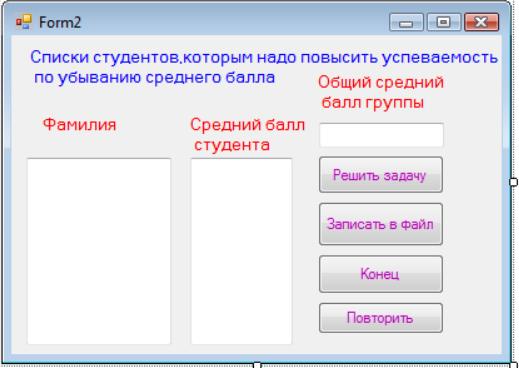Grab the right-edge form resize handle
Image resolution: width=519 pixels, height=368 pixels.
(514, 182)
